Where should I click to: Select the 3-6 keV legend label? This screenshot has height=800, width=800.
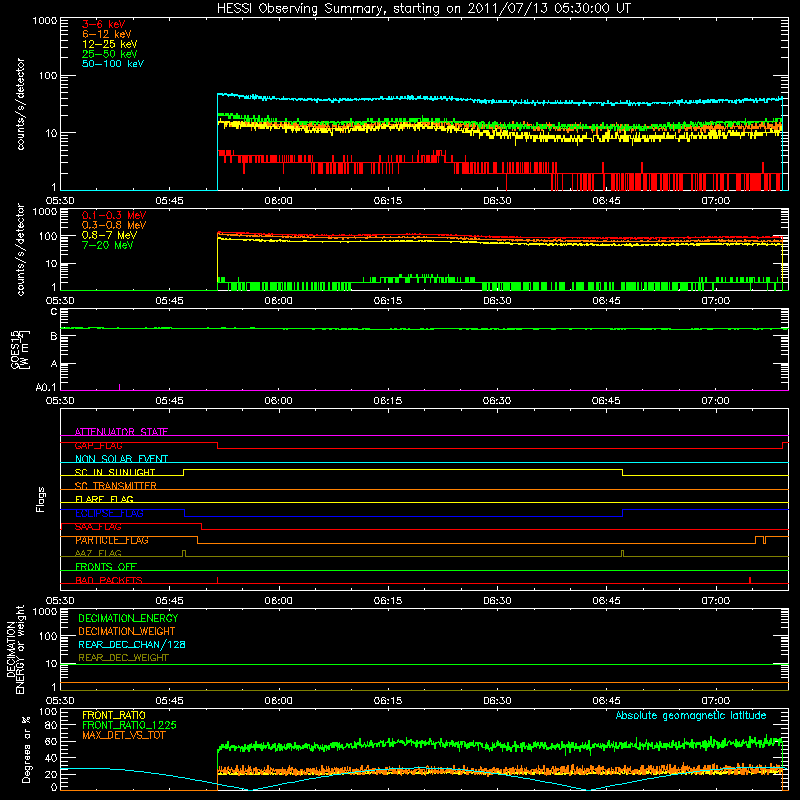click(x=104, y=24)
